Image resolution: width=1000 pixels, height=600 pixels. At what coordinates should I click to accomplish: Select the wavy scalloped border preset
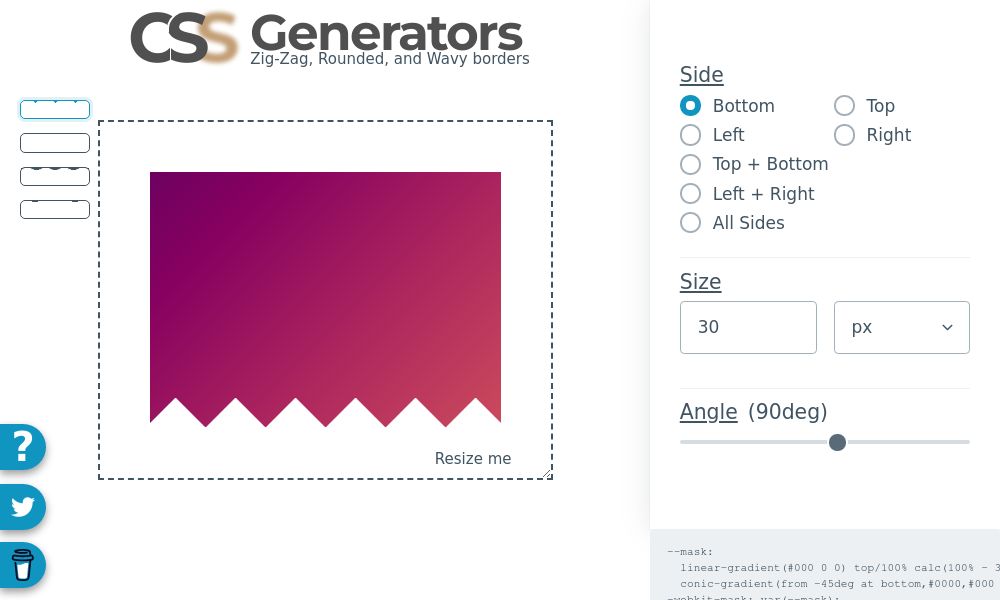coord(55,176)
